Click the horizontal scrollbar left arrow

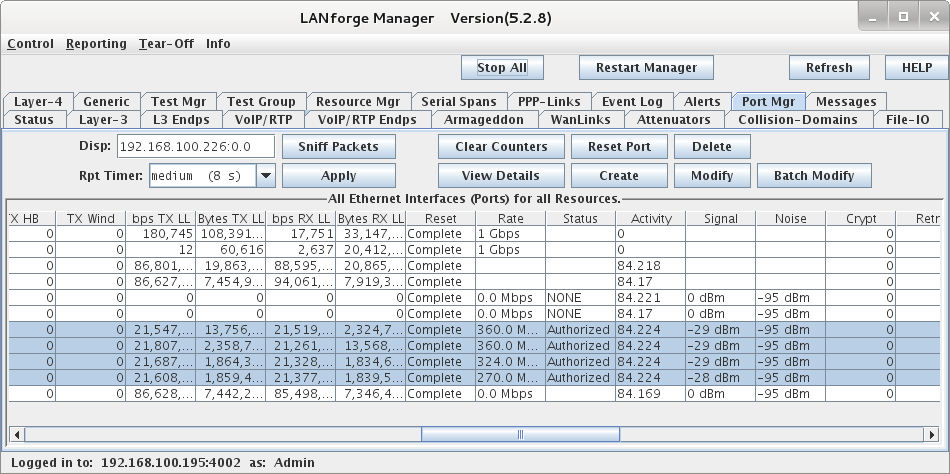pos(17,435)
